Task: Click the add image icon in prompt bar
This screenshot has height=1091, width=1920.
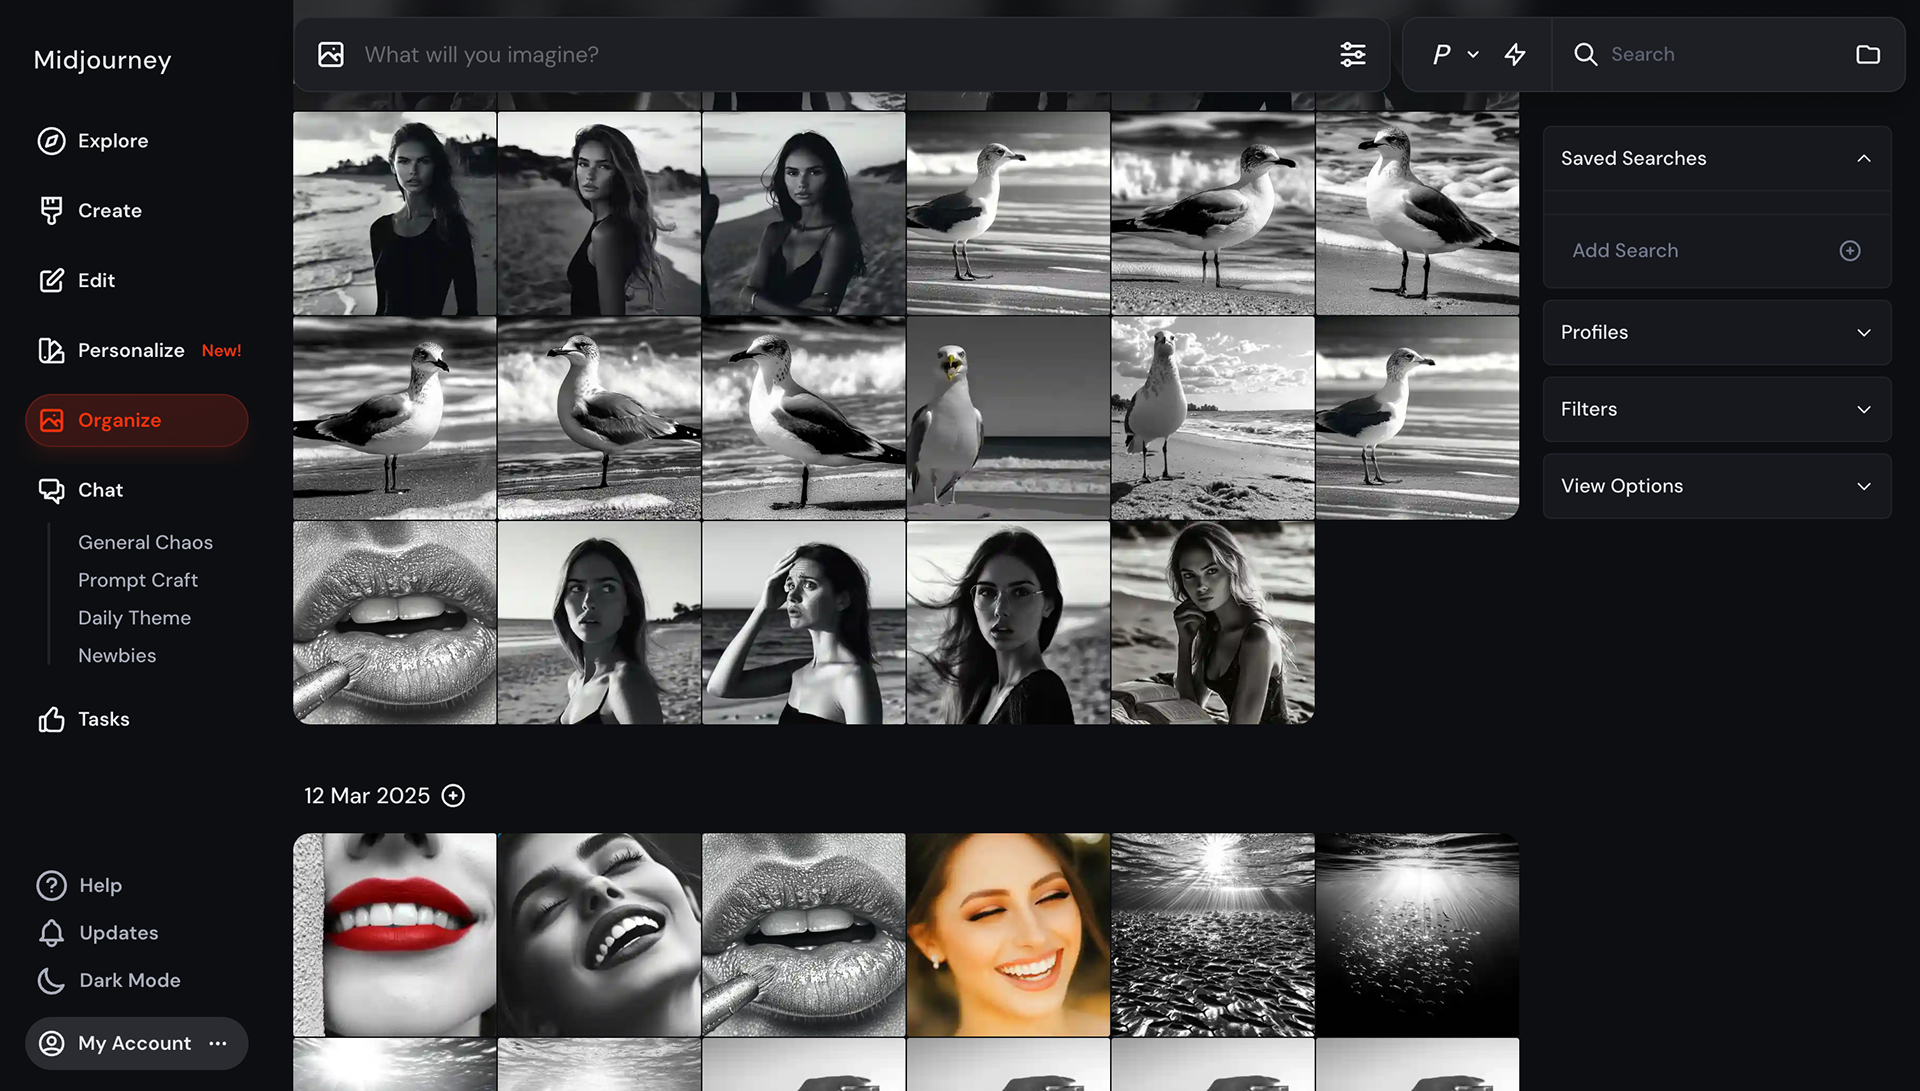Action: [331, 54]
